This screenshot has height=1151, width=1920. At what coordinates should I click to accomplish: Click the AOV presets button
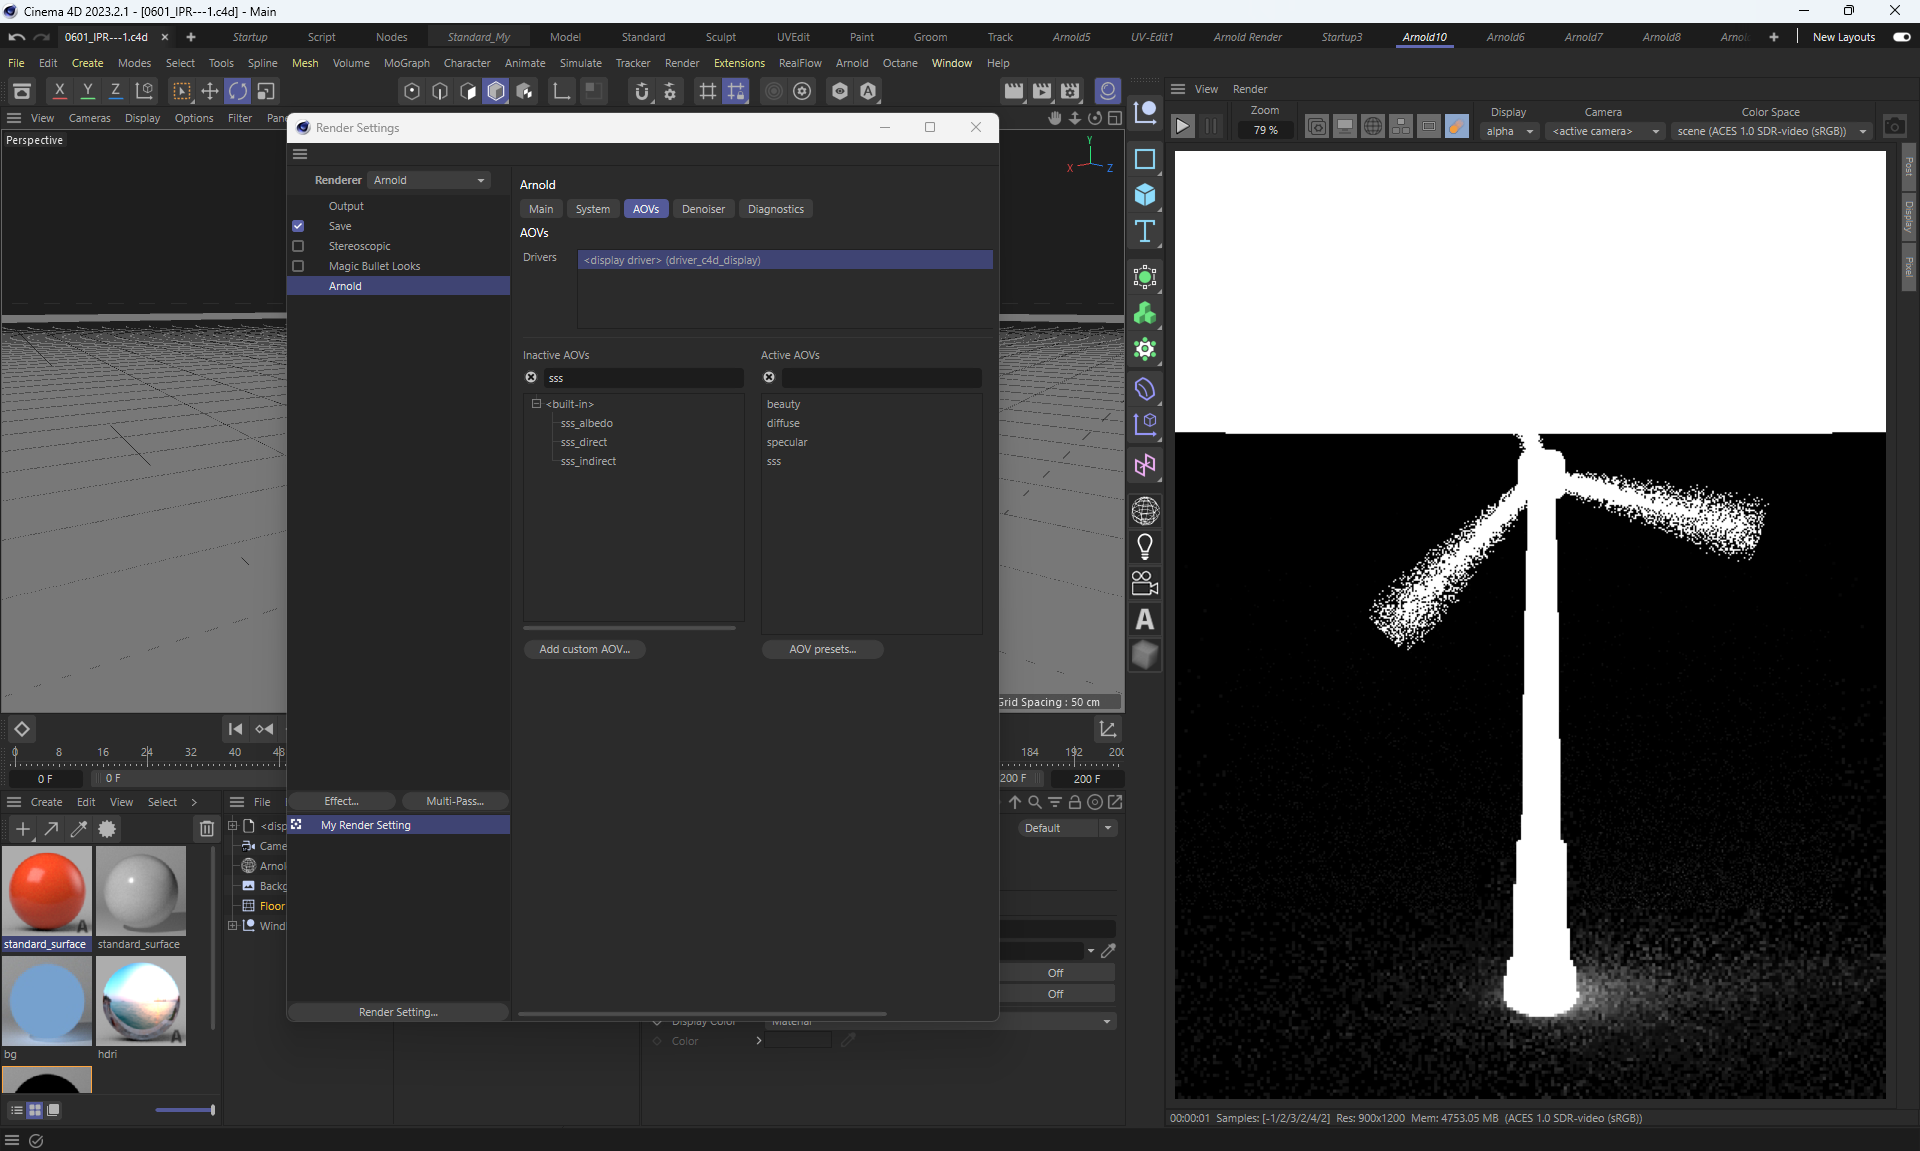pos(822,649)
